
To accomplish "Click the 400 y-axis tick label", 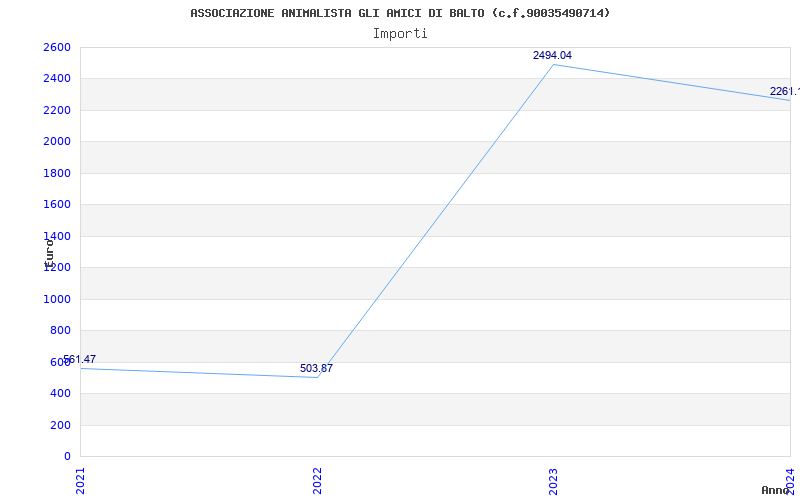I will click(x=60, y=394).
